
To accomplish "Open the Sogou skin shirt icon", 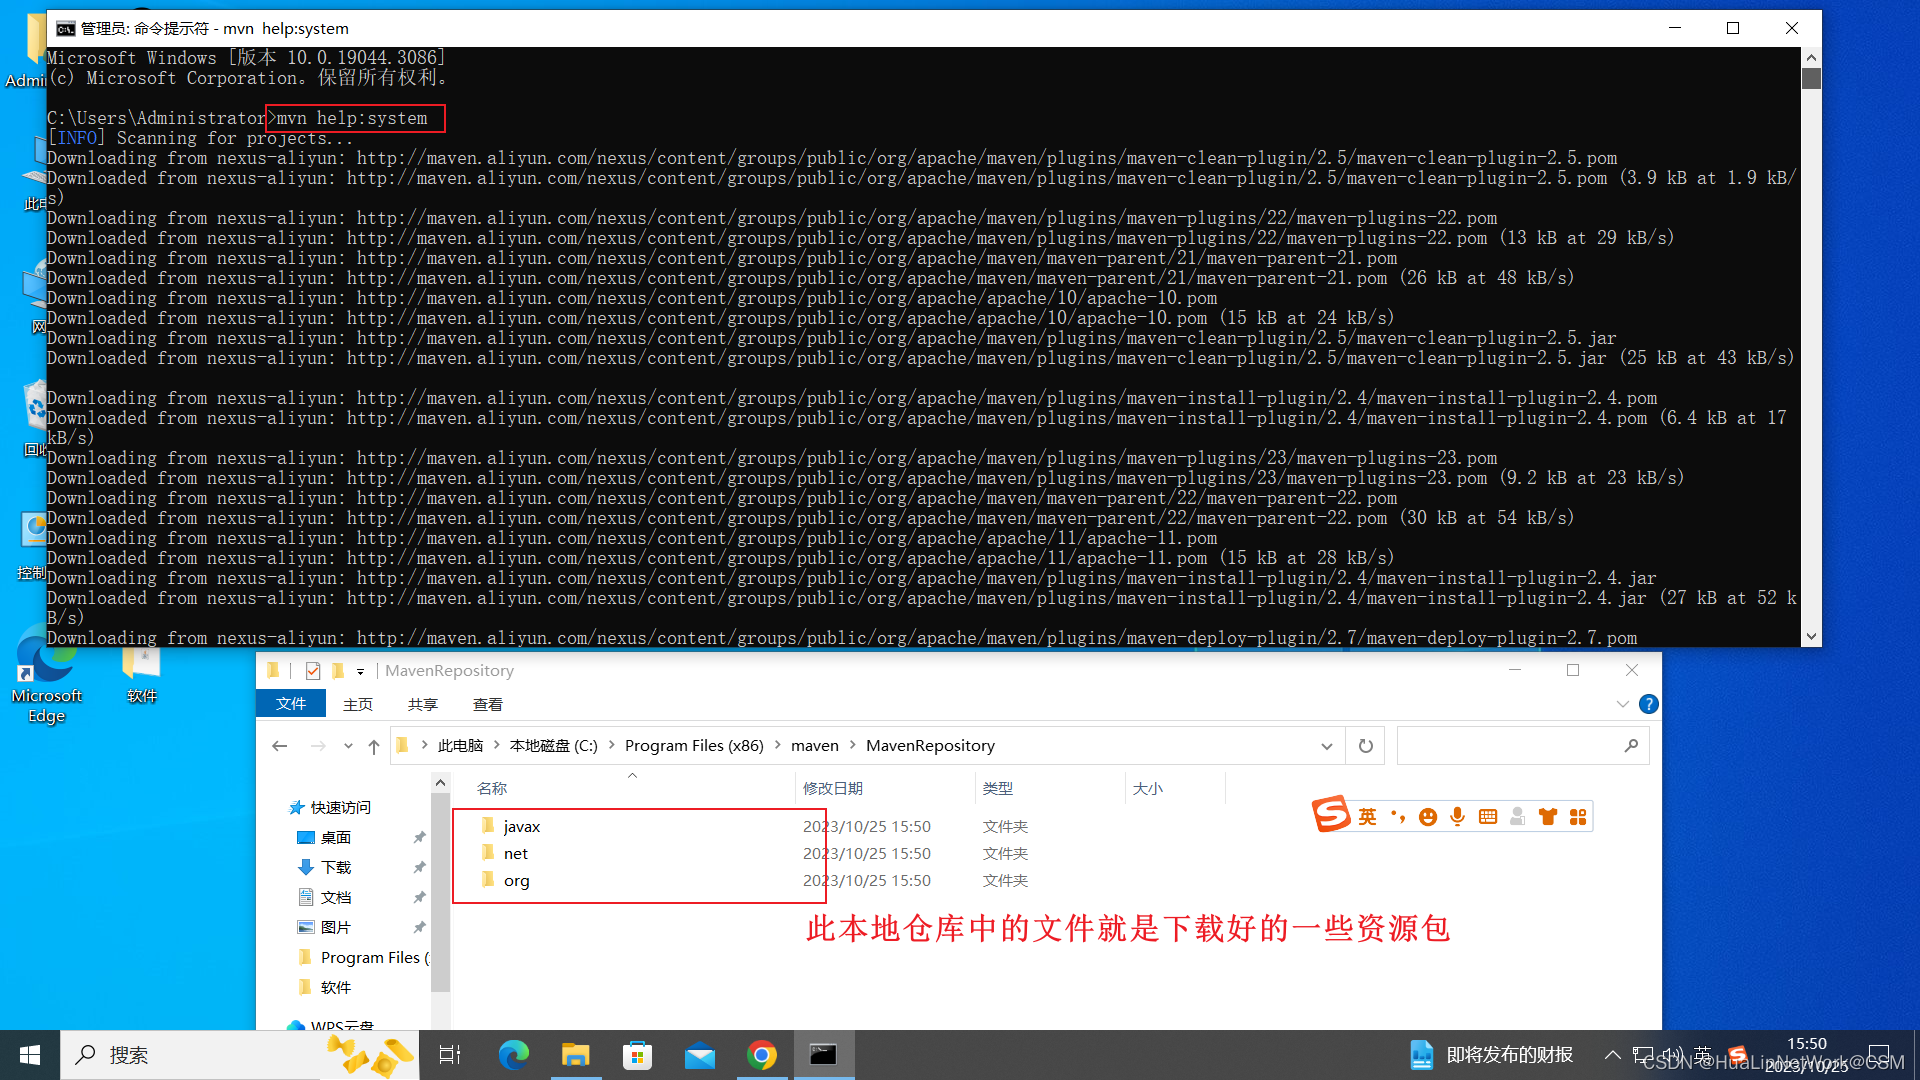I will pyautogui.click(x=1548, y=817).
